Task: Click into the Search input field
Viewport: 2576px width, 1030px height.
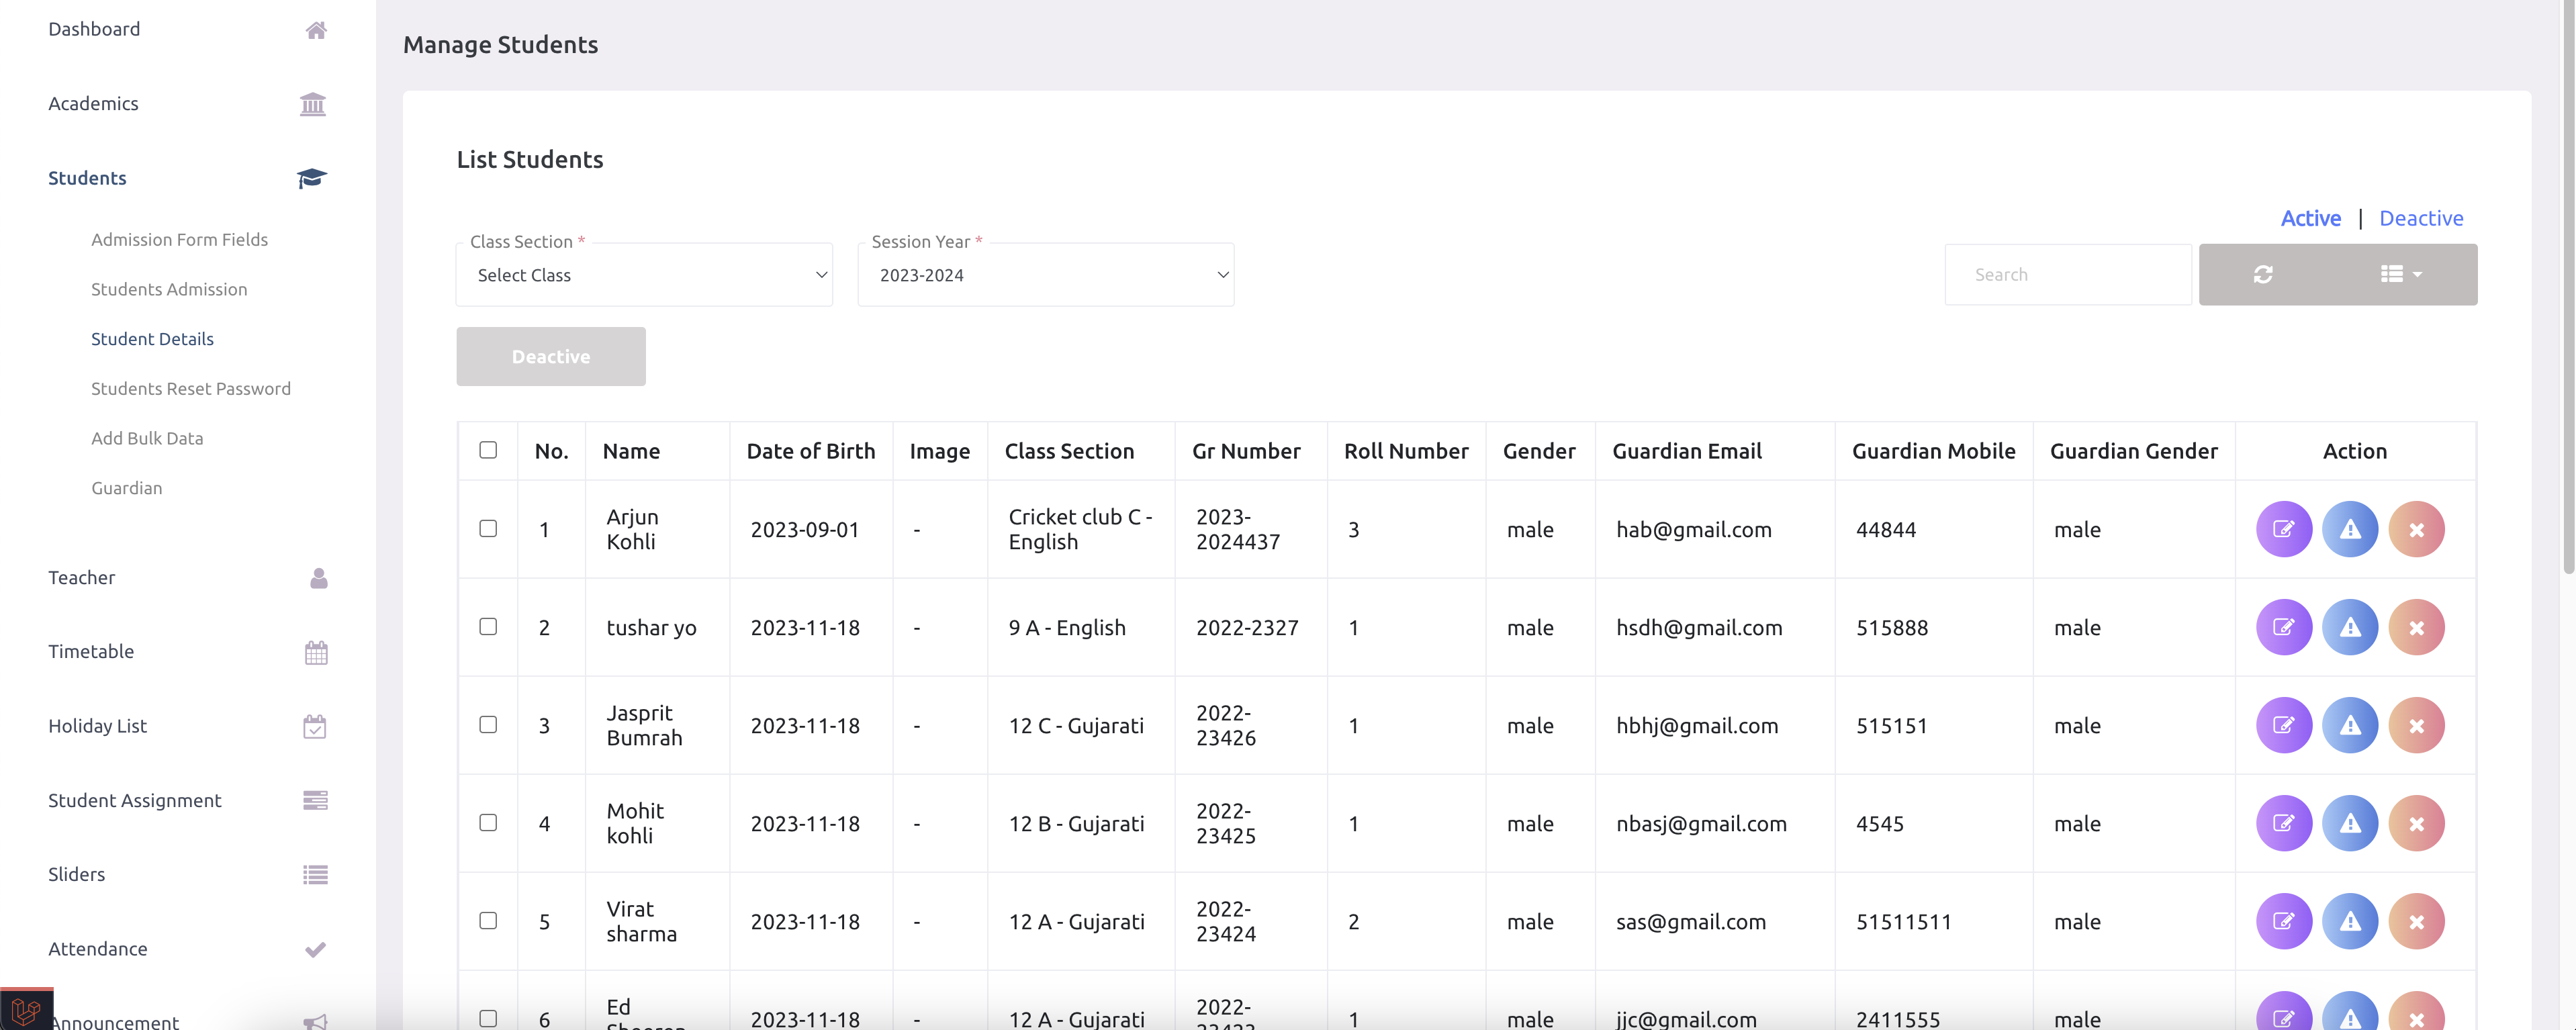Action: (2067, 275)
